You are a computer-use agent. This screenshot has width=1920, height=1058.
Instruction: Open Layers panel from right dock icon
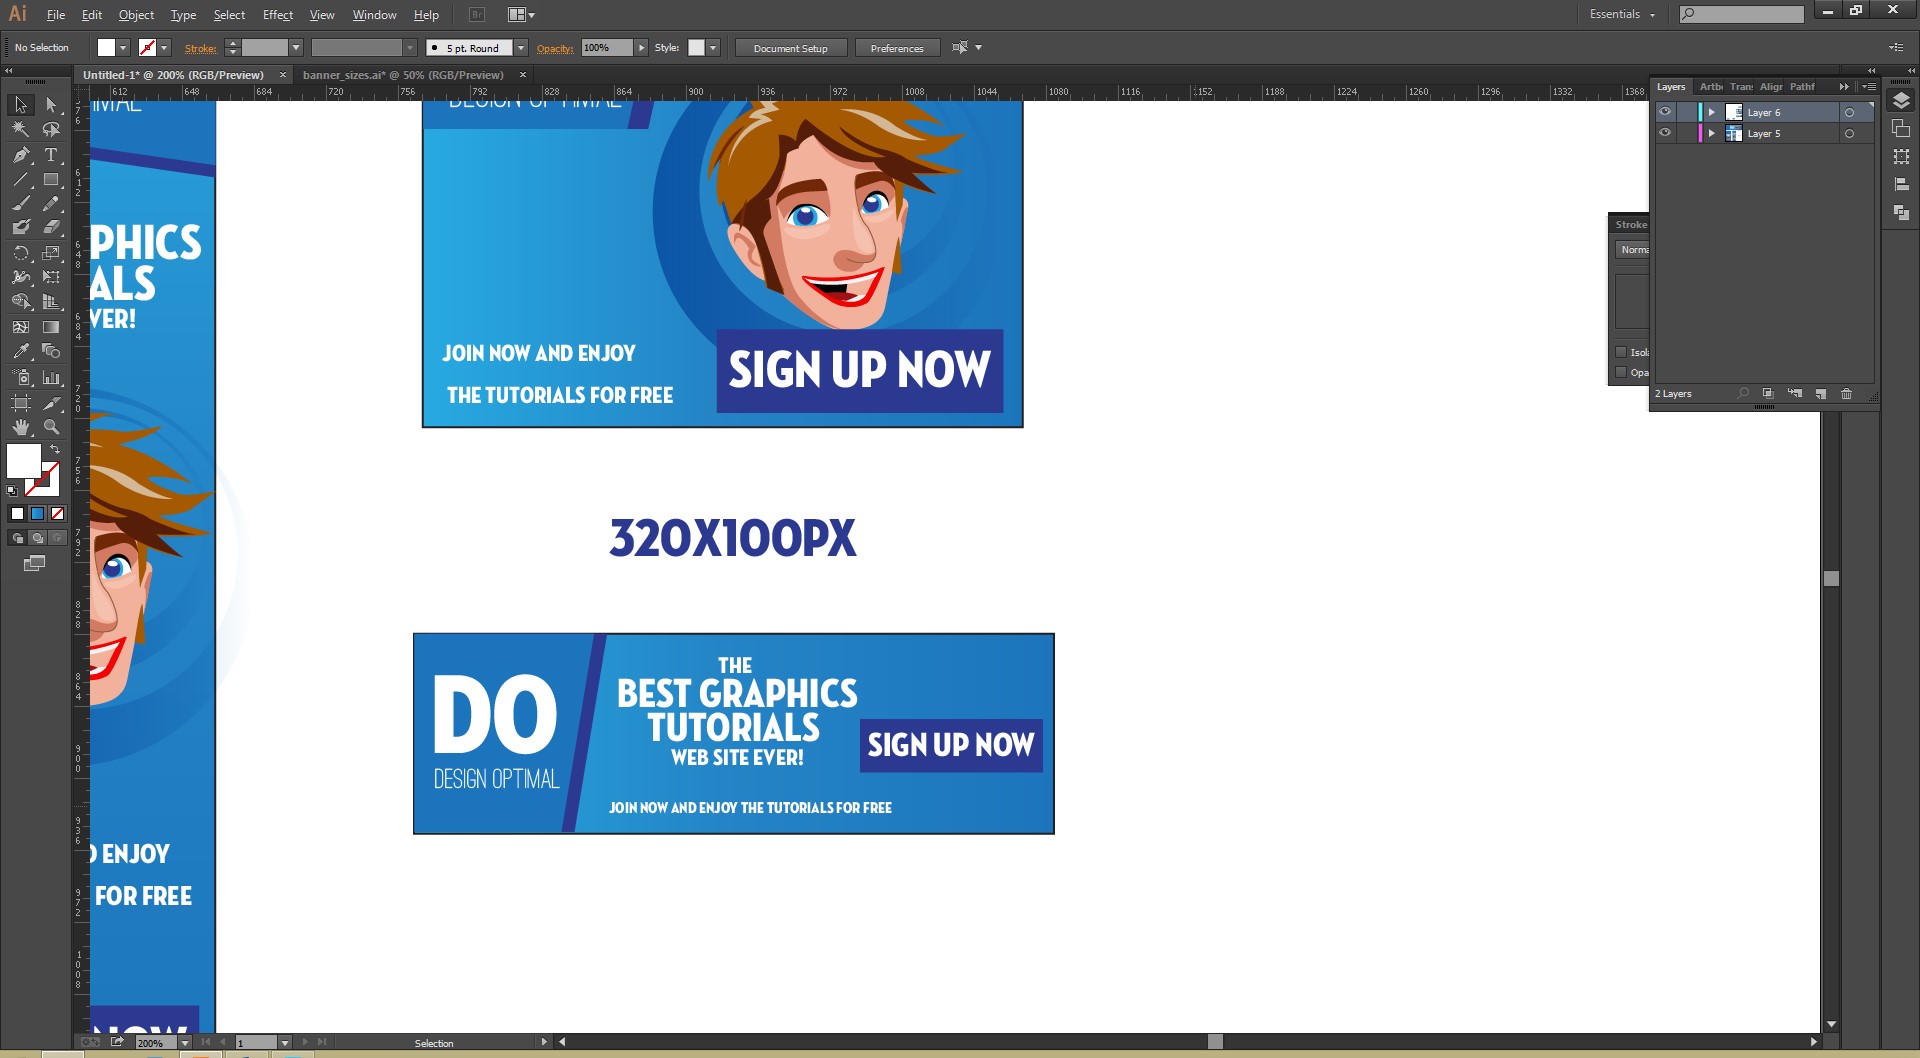coord(1901,101)
